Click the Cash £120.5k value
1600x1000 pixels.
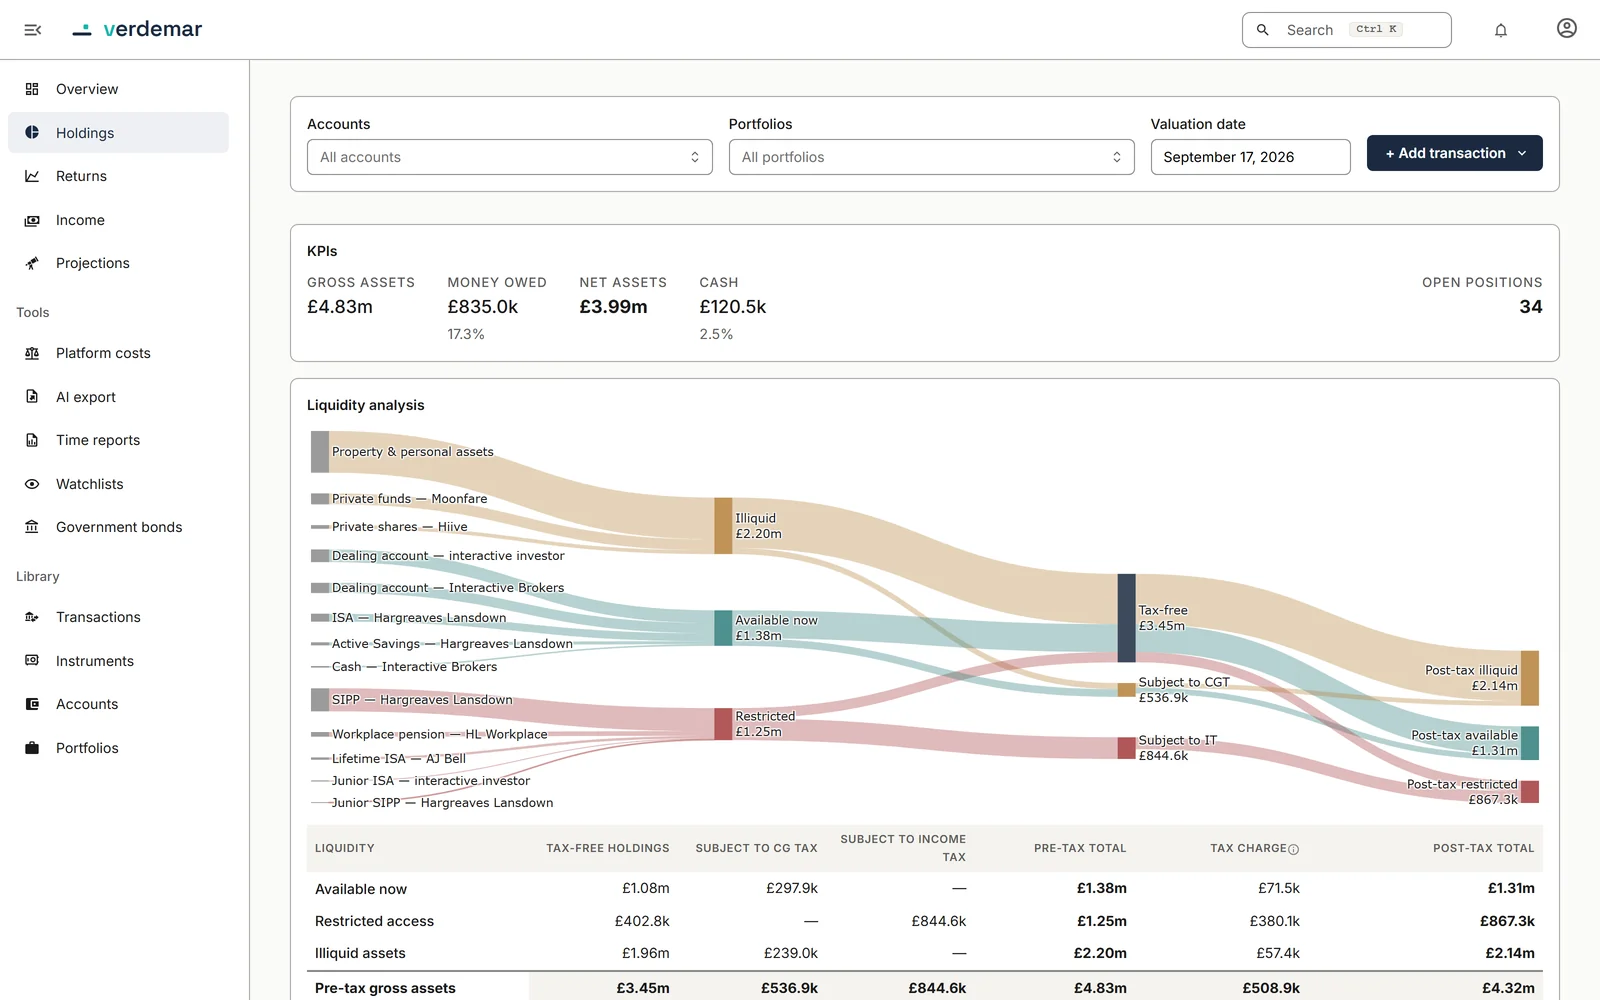(x=733, y=307)
